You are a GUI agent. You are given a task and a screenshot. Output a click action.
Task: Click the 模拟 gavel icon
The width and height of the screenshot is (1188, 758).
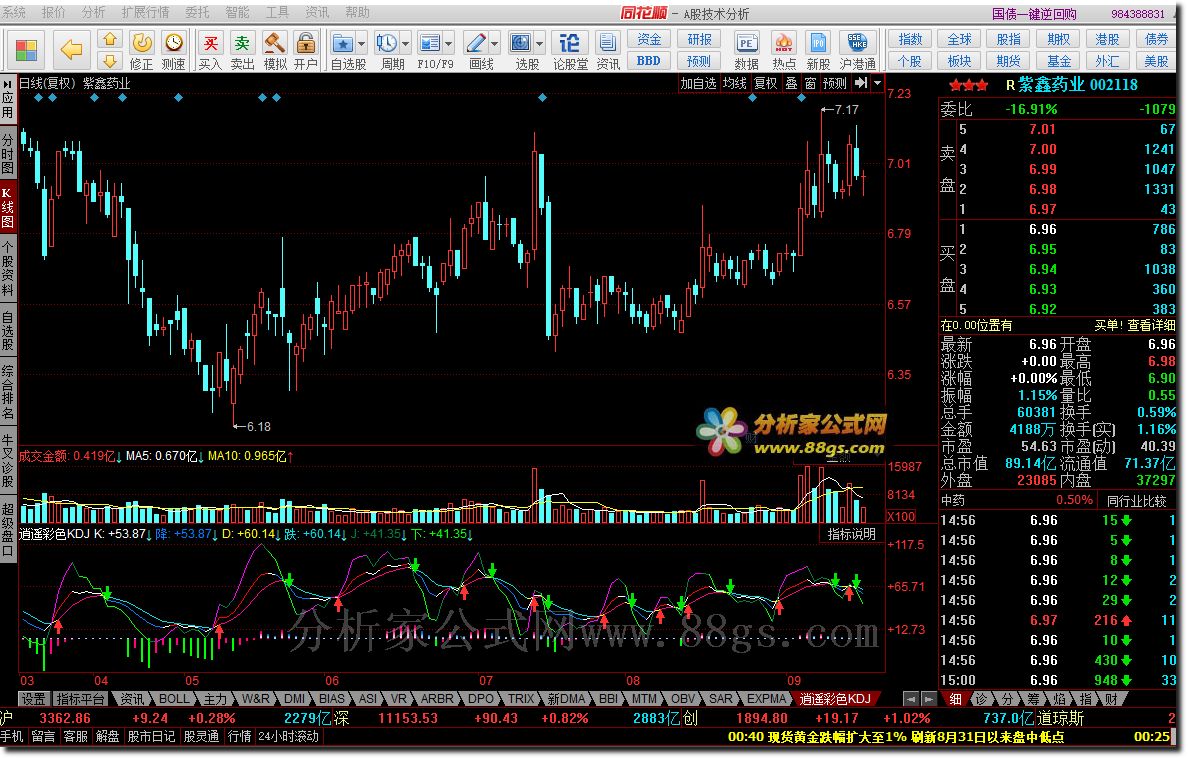click(x=275, y=43)
